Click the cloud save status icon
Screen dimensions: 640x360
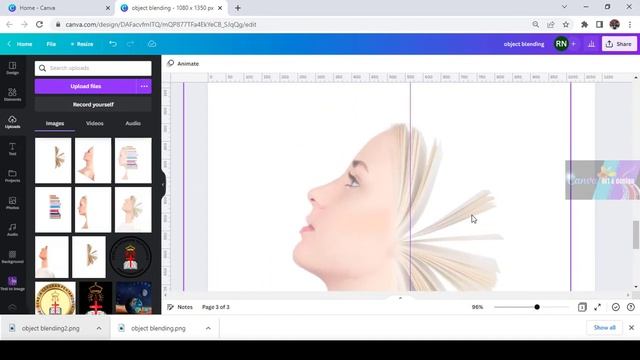(152, 44)
